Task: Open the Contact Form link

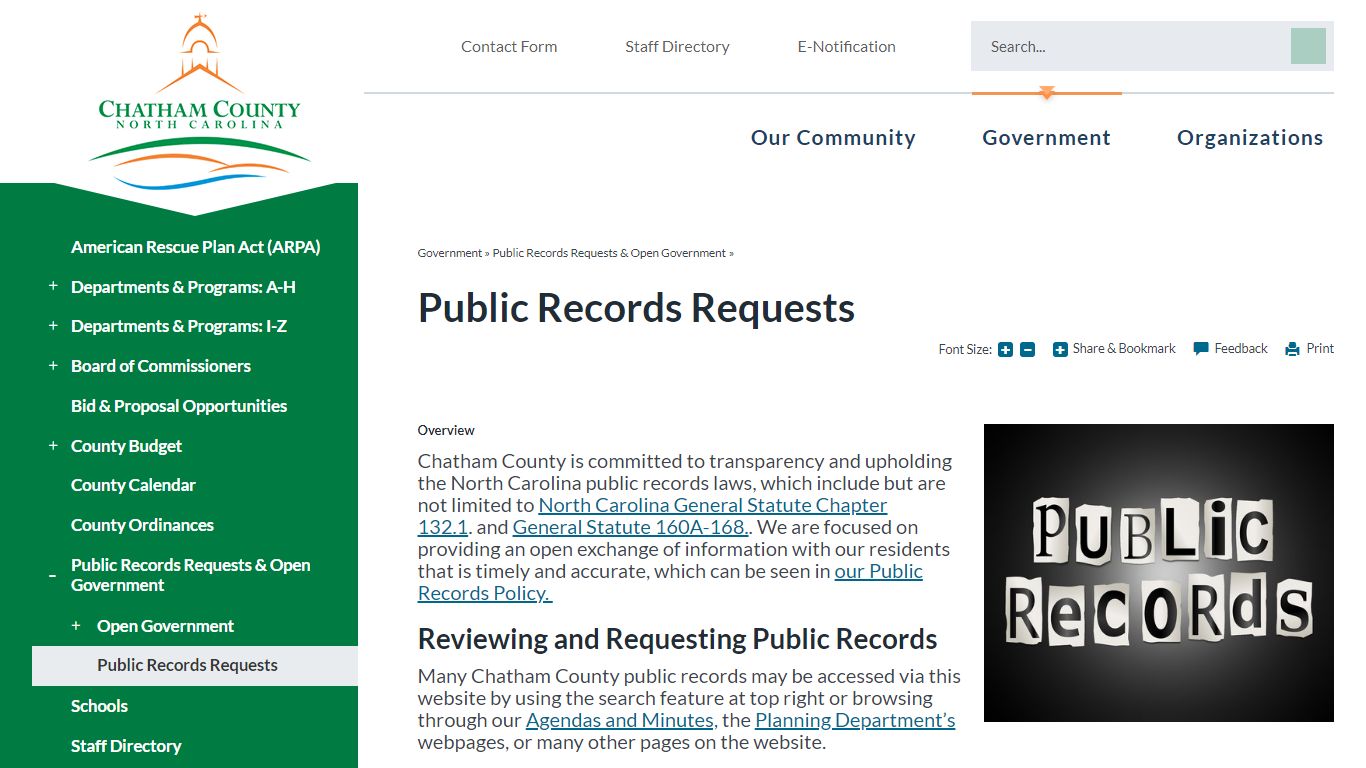Action: (x=509, y=46)
